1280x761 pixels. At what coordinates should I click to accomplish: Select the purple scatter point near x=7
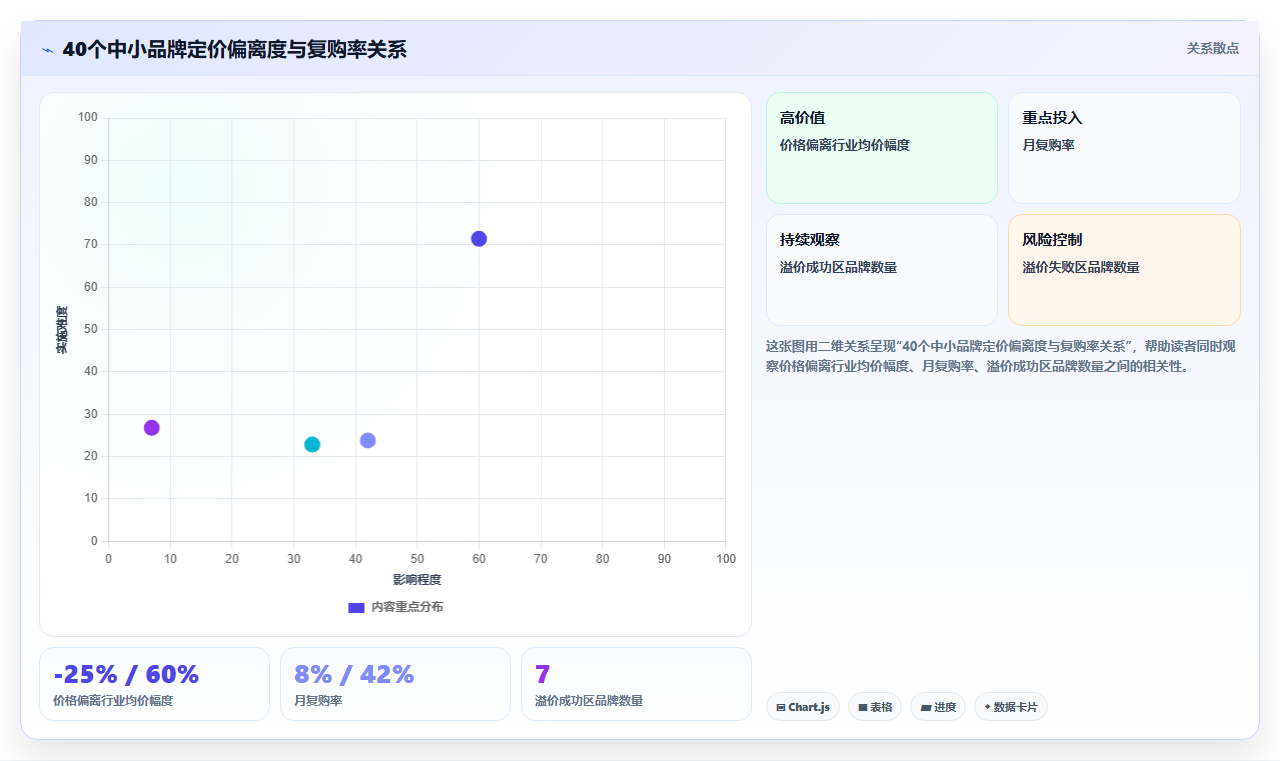(152, 428)
